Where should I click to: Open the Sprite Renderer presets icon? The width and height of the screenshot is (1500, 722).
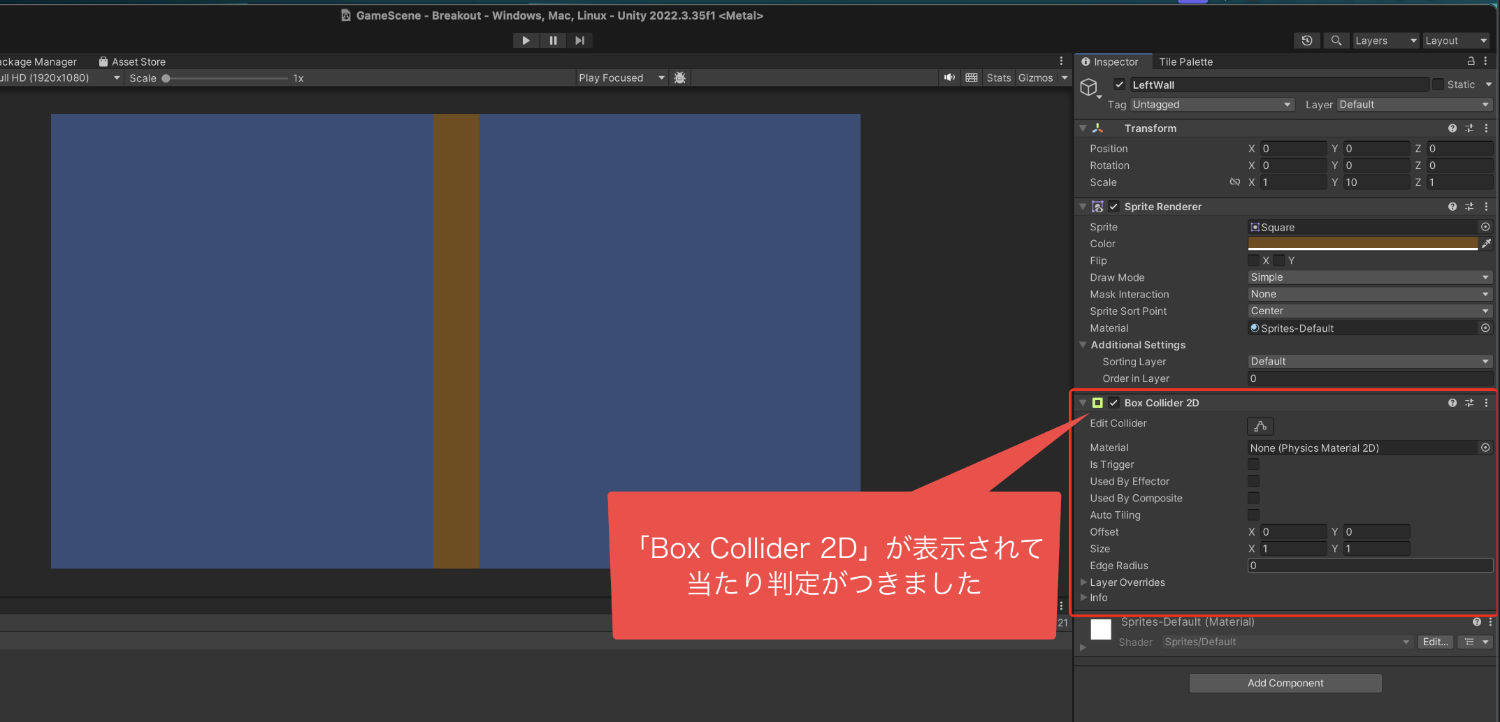[x=1470, y=206]
